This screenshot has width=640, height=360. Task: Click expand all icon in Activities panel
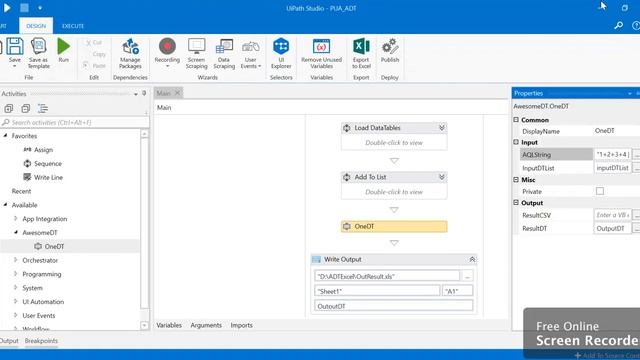pos(9,109)
